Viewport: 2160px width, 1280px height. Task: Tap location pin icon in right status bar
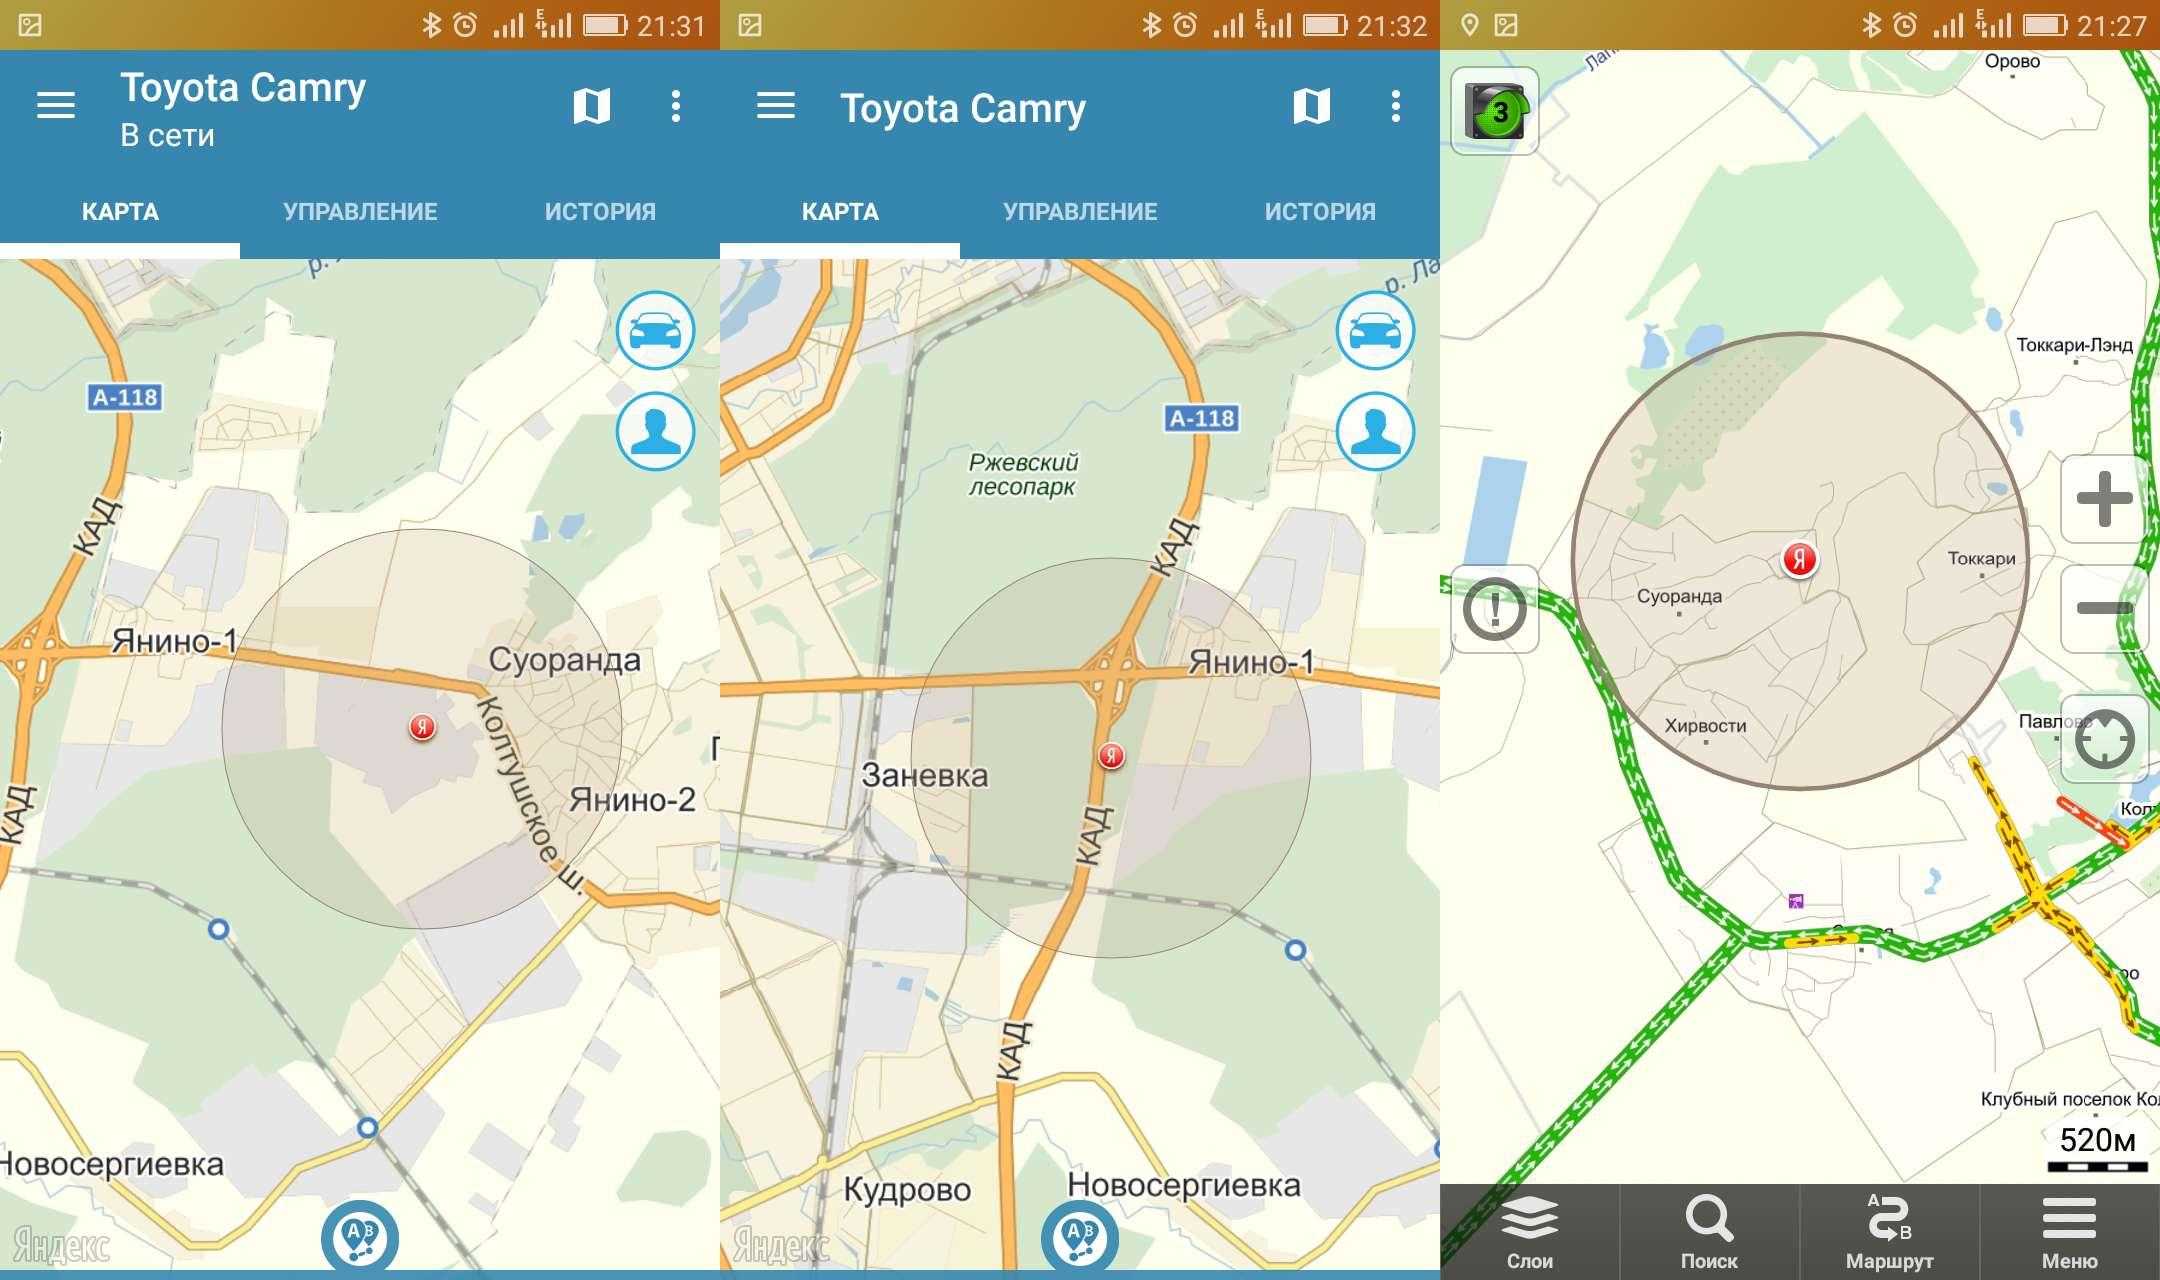pos(1469,25)
